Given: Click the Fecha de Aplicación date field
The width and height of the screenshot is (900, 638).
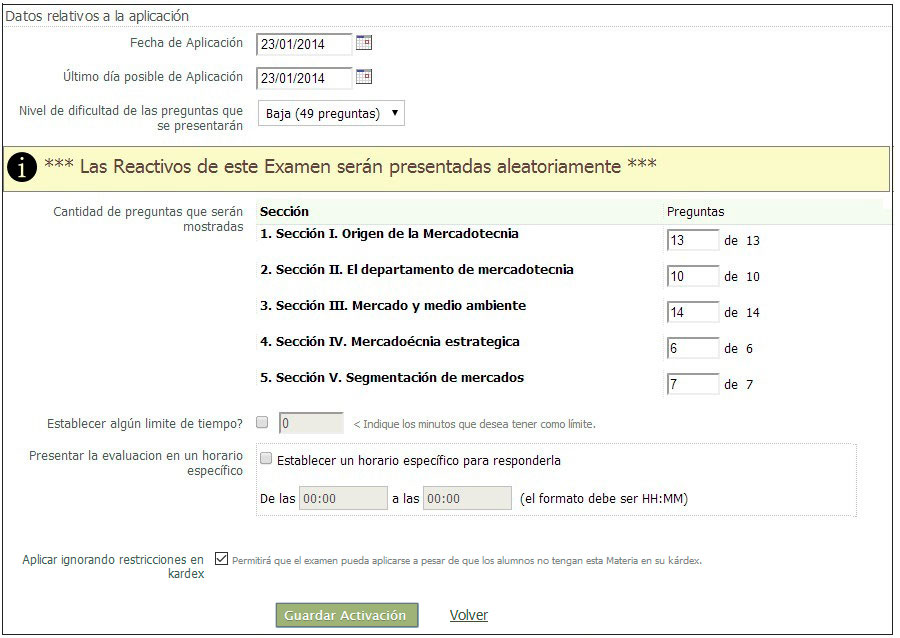Looking at the screenshot, I should click(x=305, y=44).
